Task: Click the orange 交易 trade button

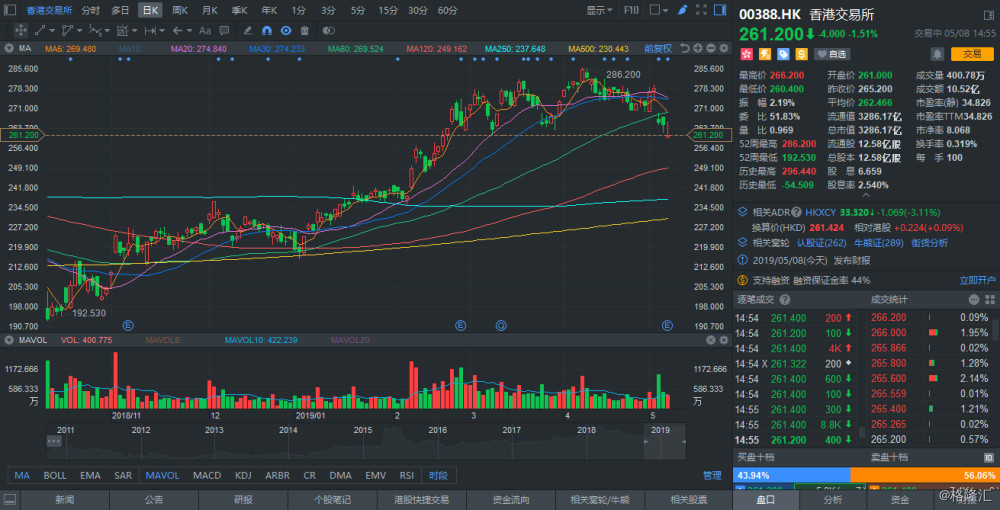Action: [972, 54]
